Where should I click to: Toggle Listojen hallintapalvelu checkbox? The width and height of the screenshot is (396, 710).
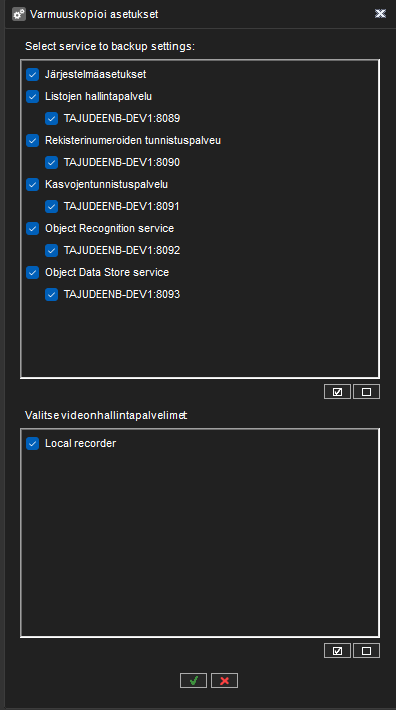(x=33, y=96)
